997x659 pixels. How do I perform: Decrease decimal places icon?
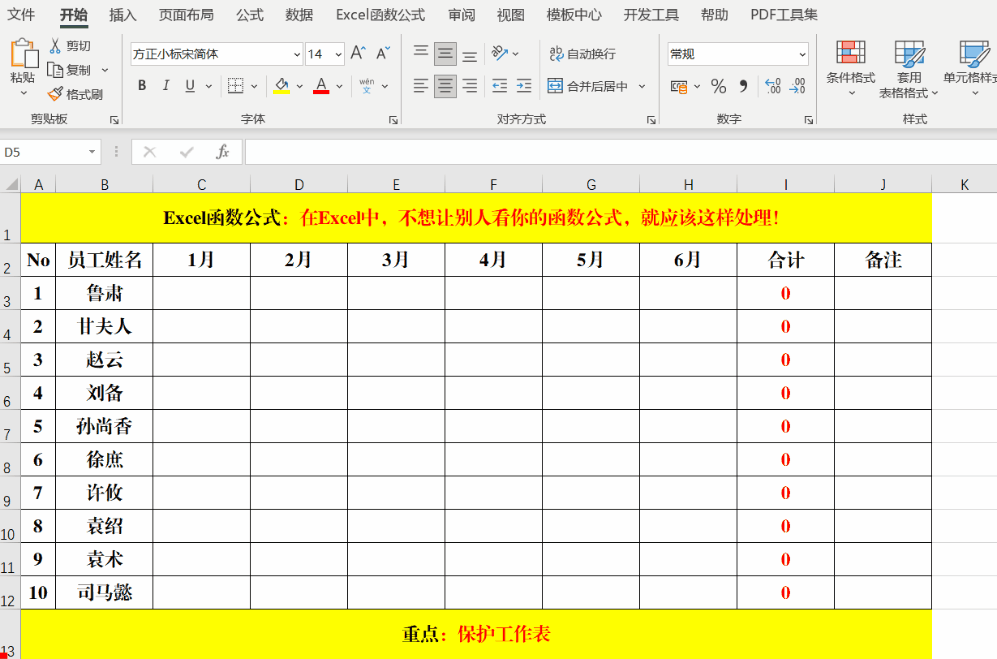[797, 86]
